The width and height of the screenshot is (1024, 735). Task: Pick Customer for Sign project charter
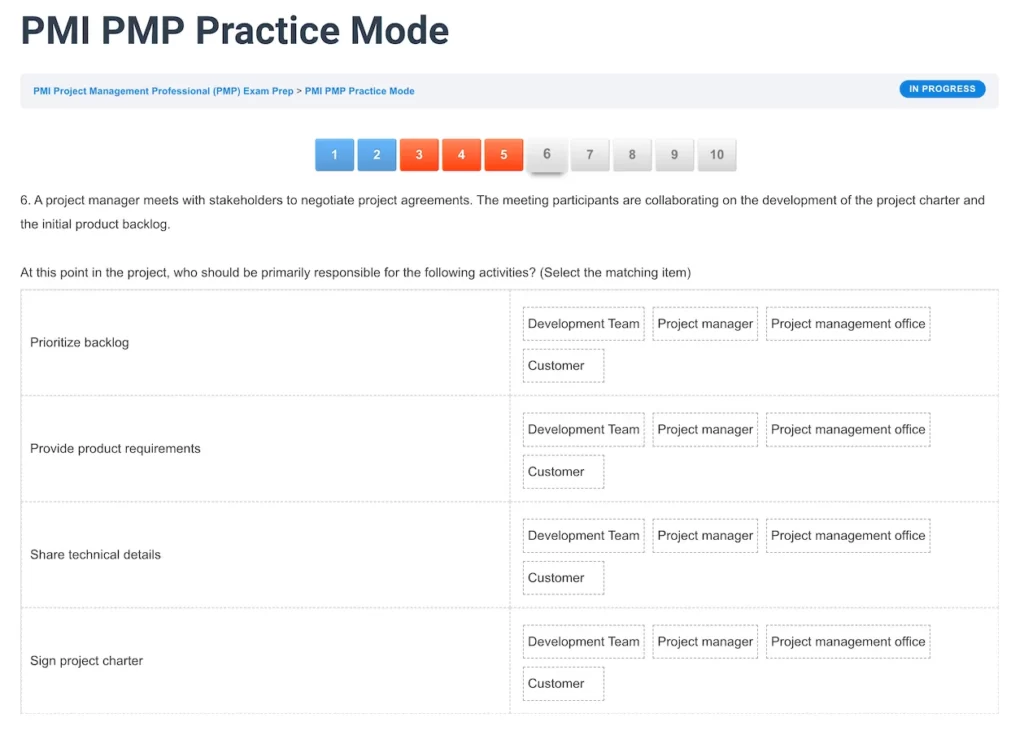(x=563, y=683)
